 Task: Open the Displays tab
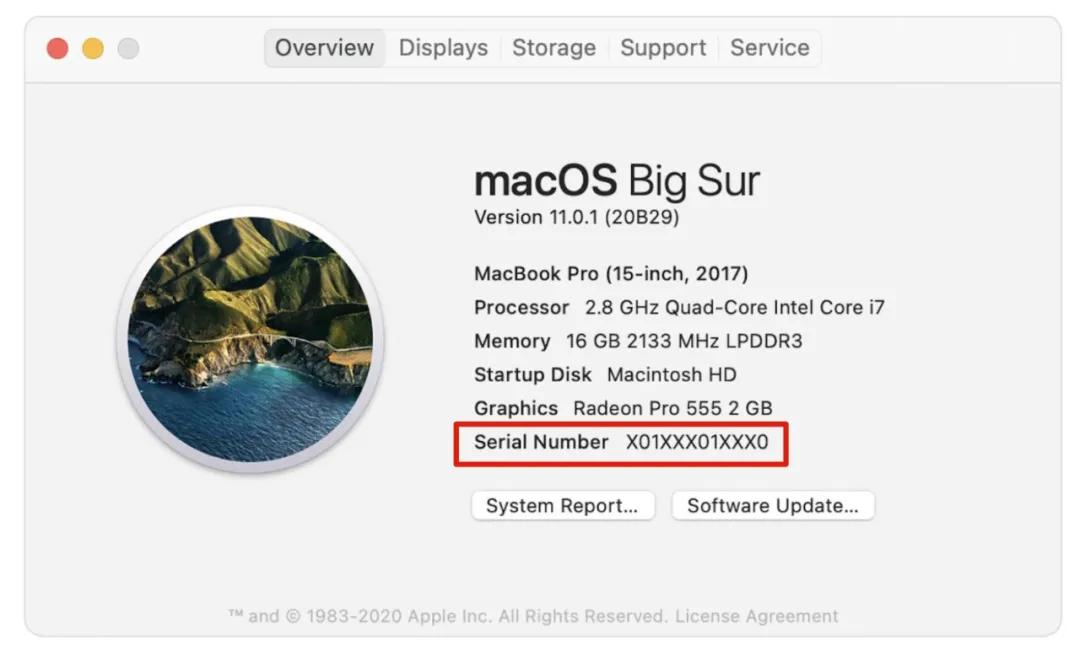443,48
